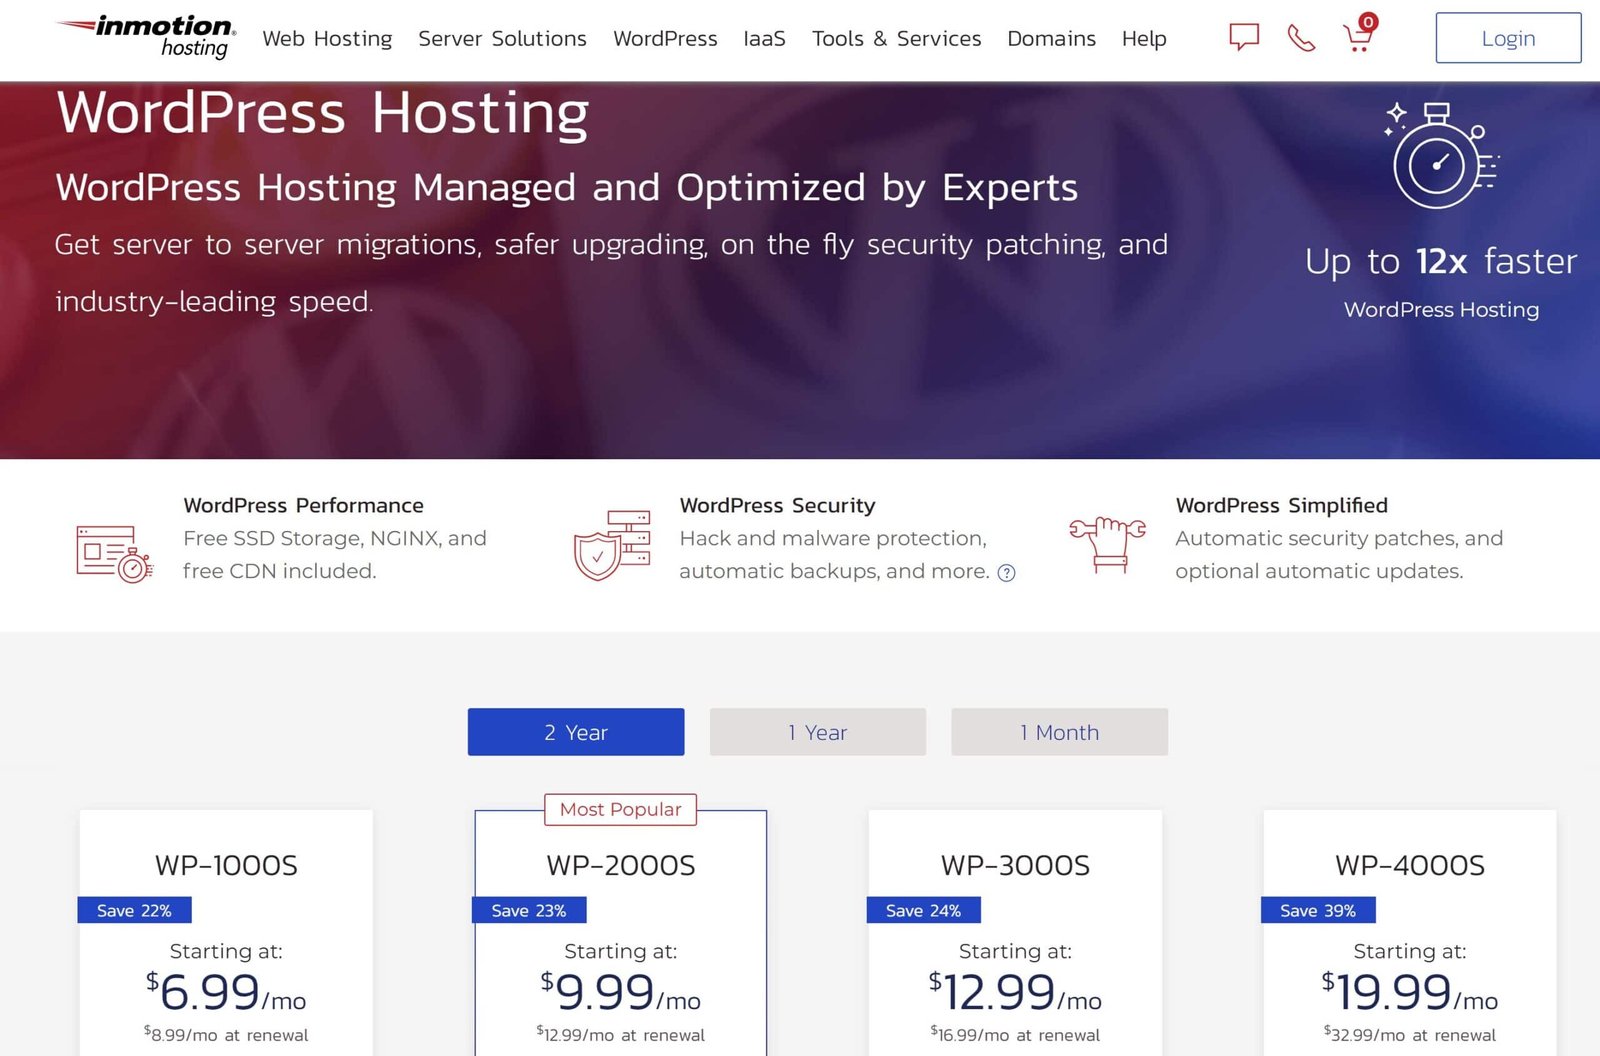Click the stopwatch speed icon in banner
Viewport: 1600px width, 1056px height.
[1441, 154]
